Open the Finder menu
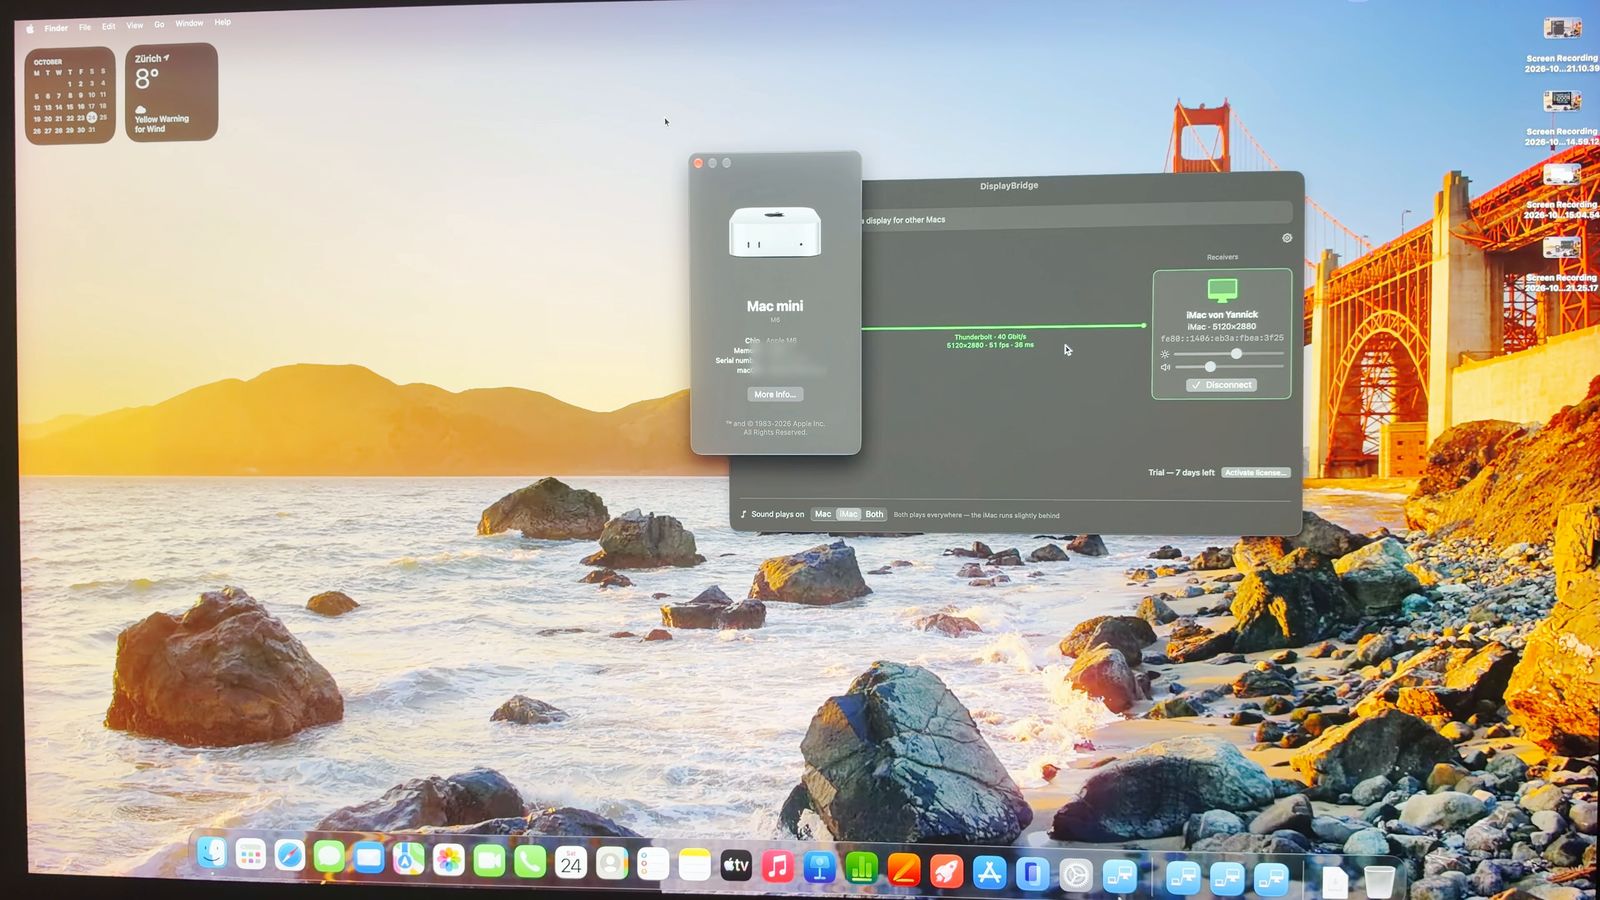This screenshot has width=1600, height=900. coord(56,28)
